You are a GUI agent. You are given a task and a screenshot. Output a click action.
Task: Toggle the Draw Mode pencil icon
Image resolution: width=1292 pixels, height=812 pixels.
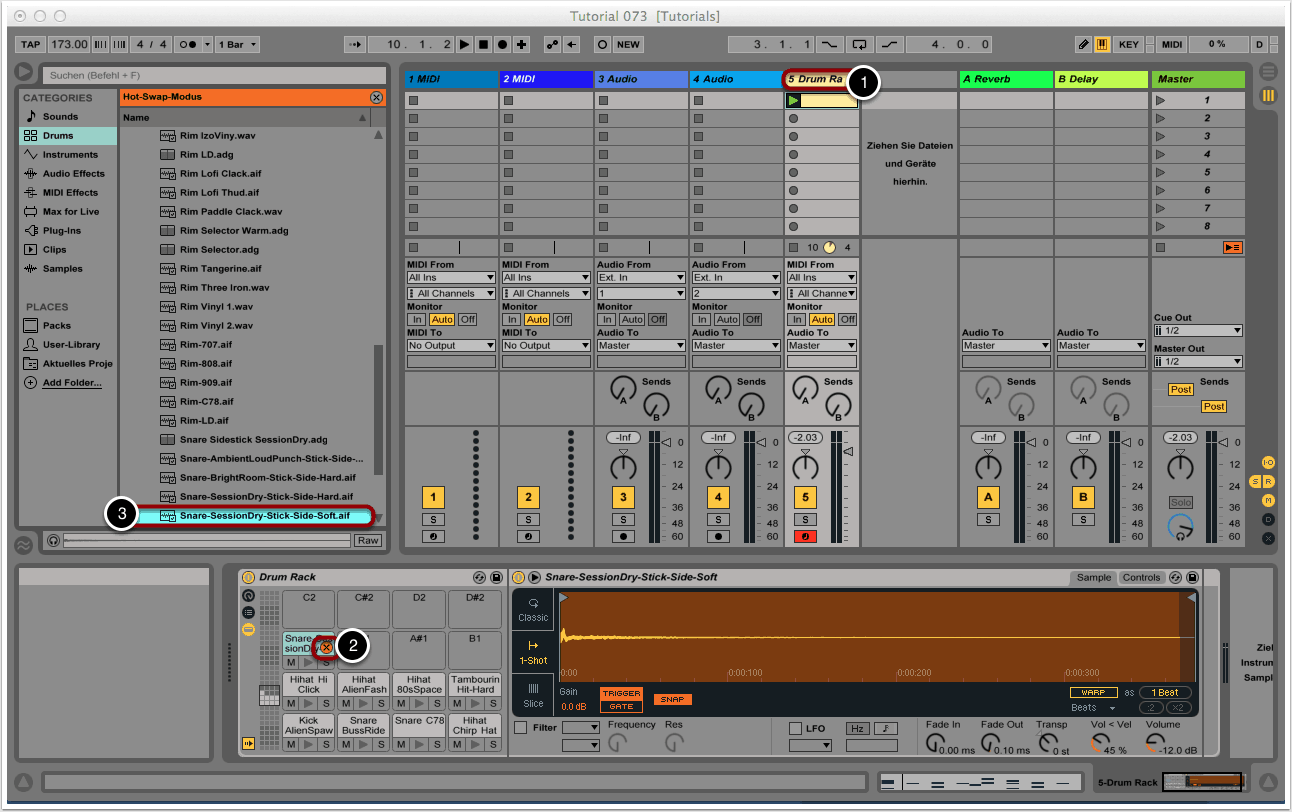[x=1083, y=45]
